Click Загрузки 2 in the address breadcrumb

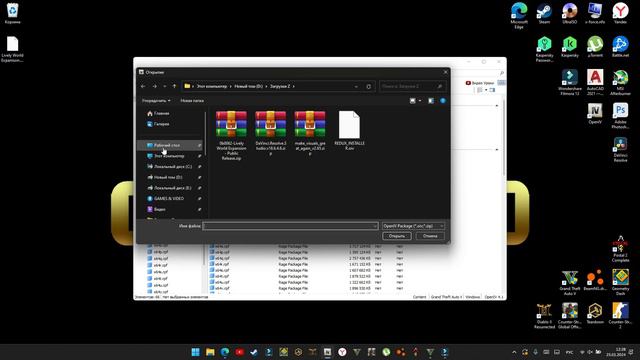pyautogui.click(x=280, y=87)
